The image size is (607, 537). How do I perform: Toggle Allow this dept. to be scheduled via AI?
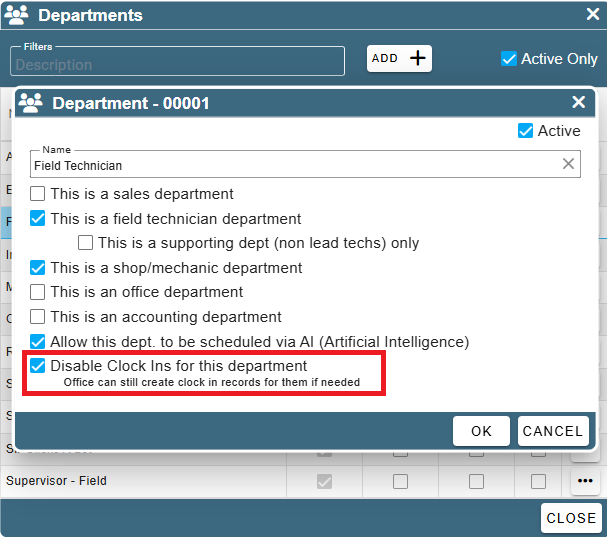click(38, 341)
